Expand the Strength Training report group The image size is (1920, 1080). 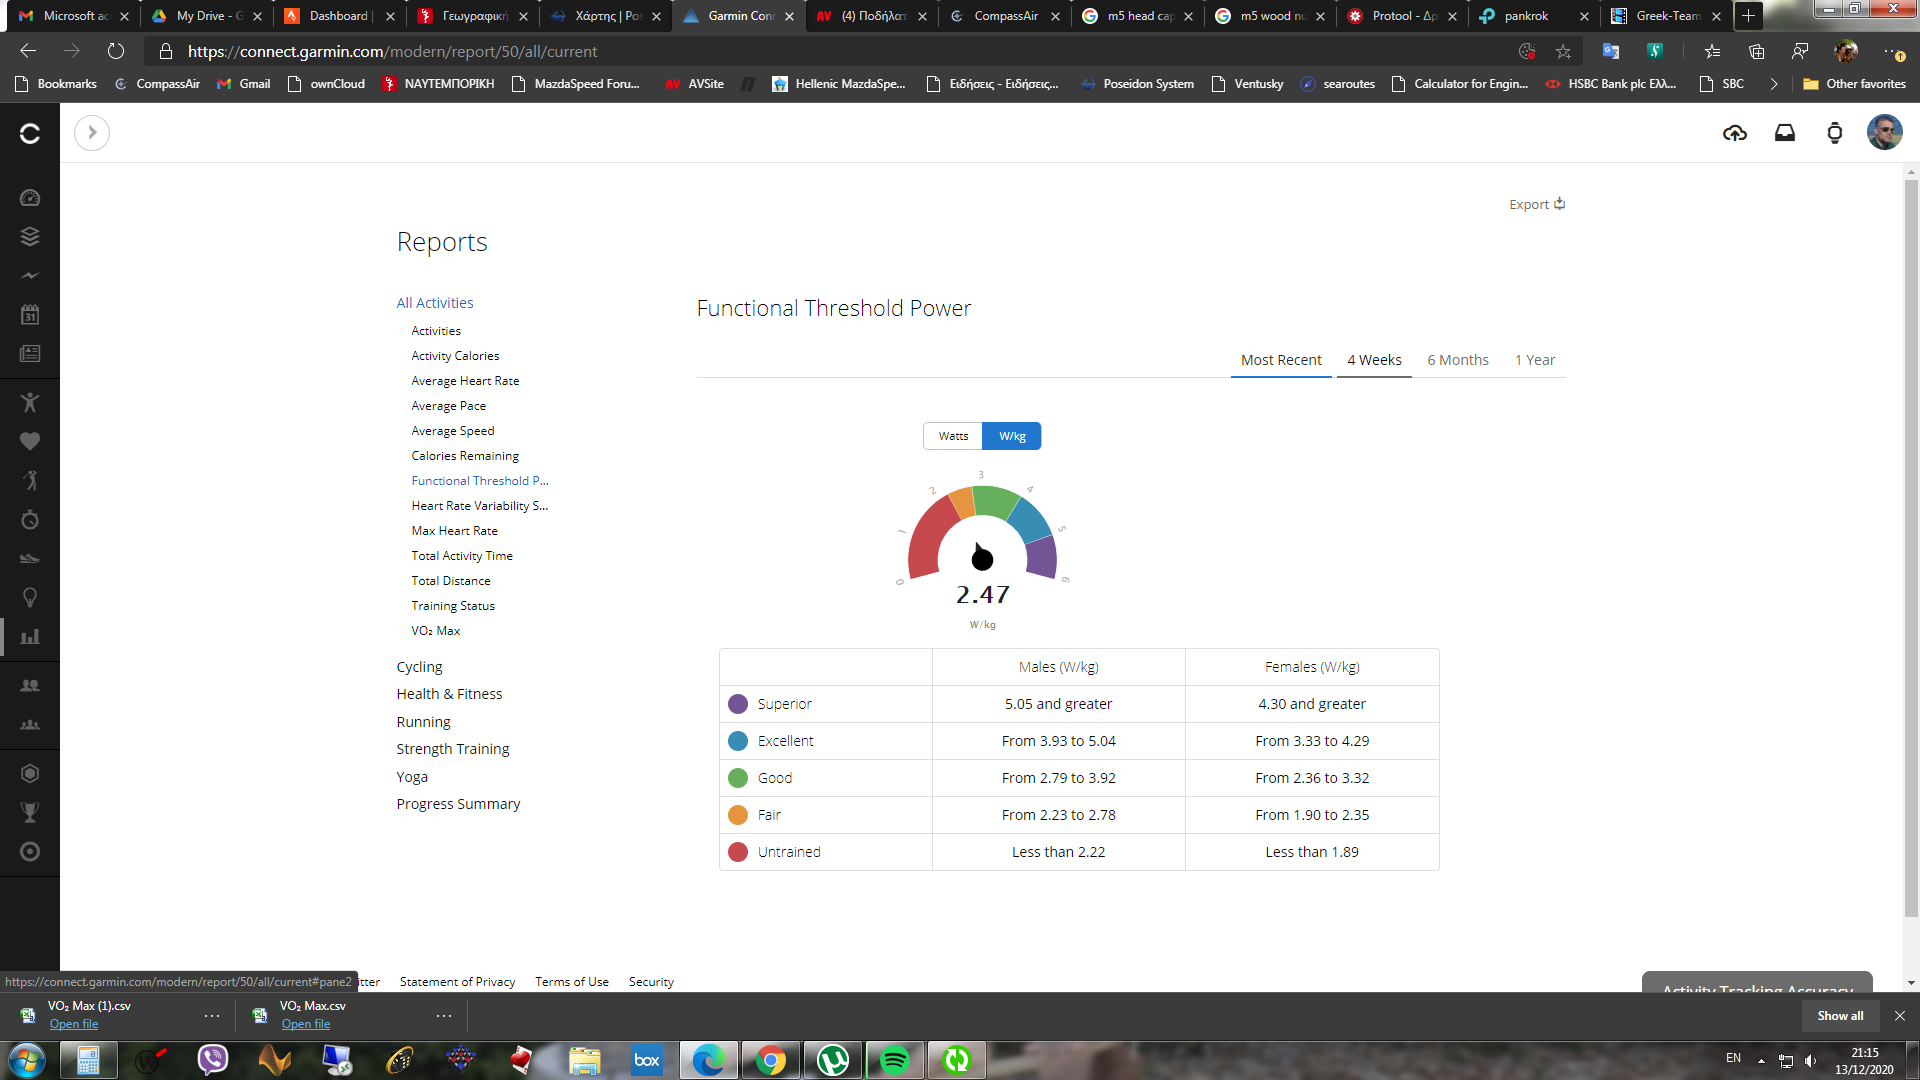tap(453, 749)
